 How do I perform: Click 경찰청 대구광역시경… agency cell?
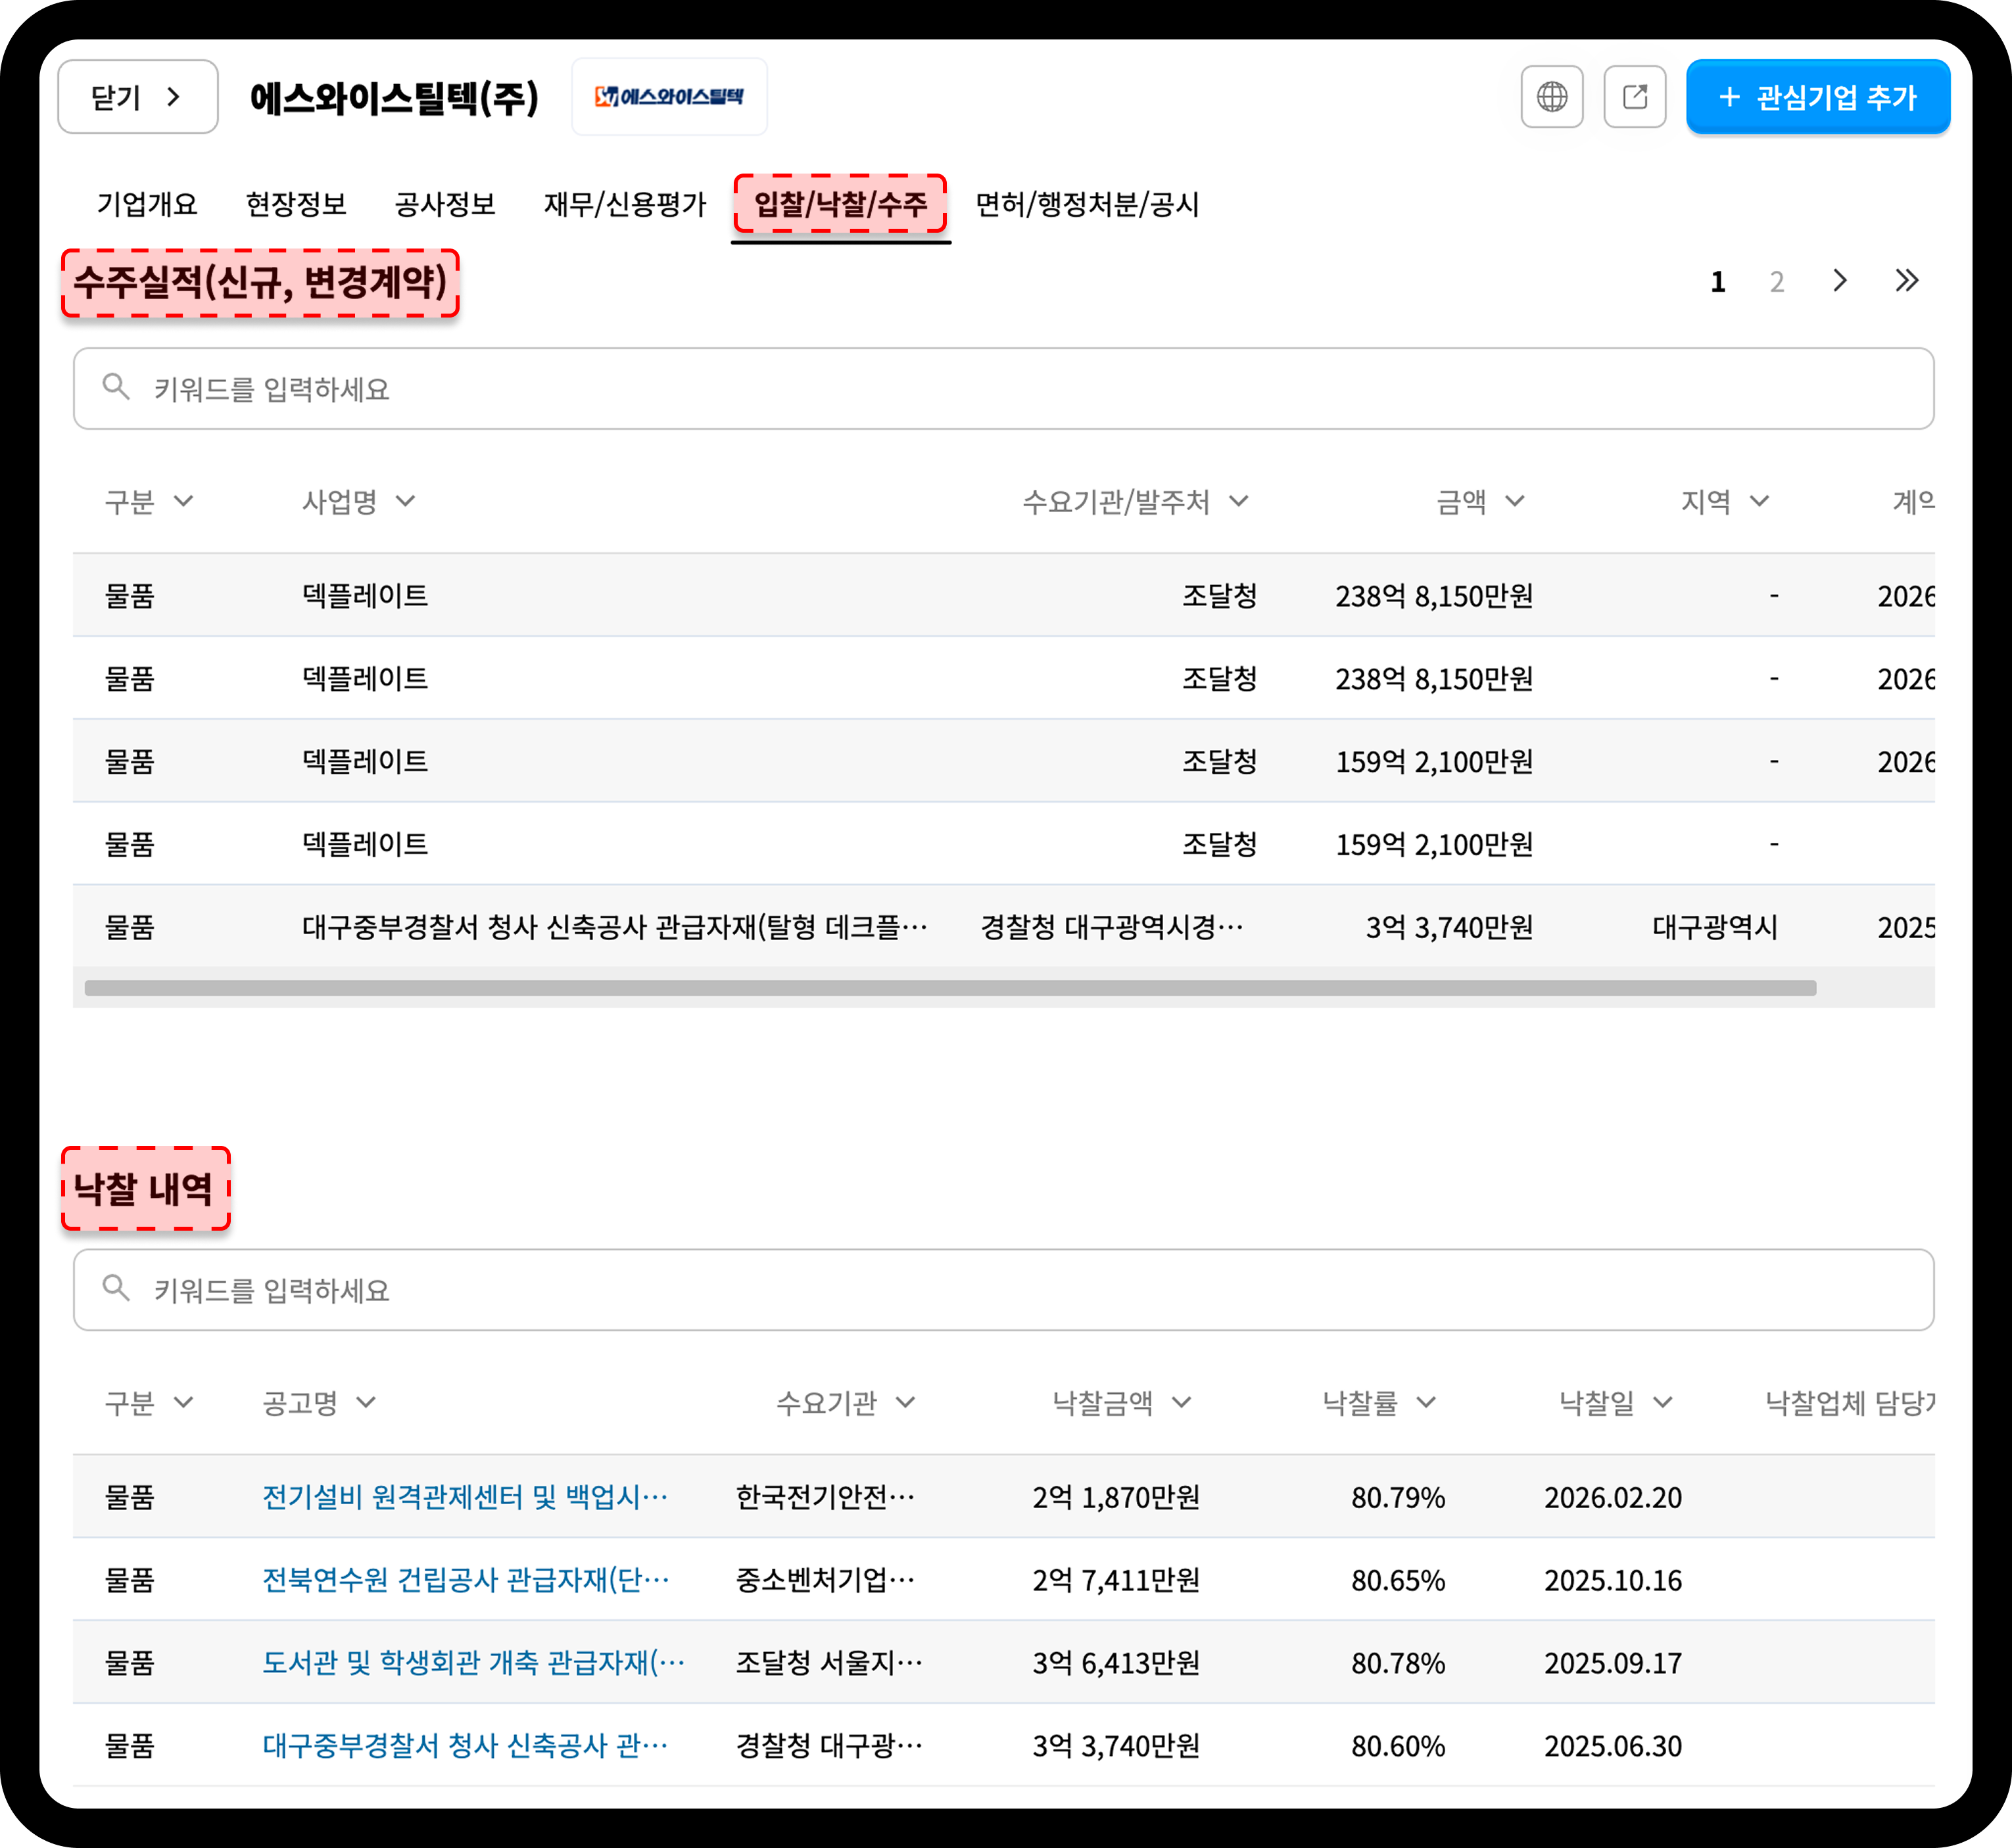point(1112,927)
